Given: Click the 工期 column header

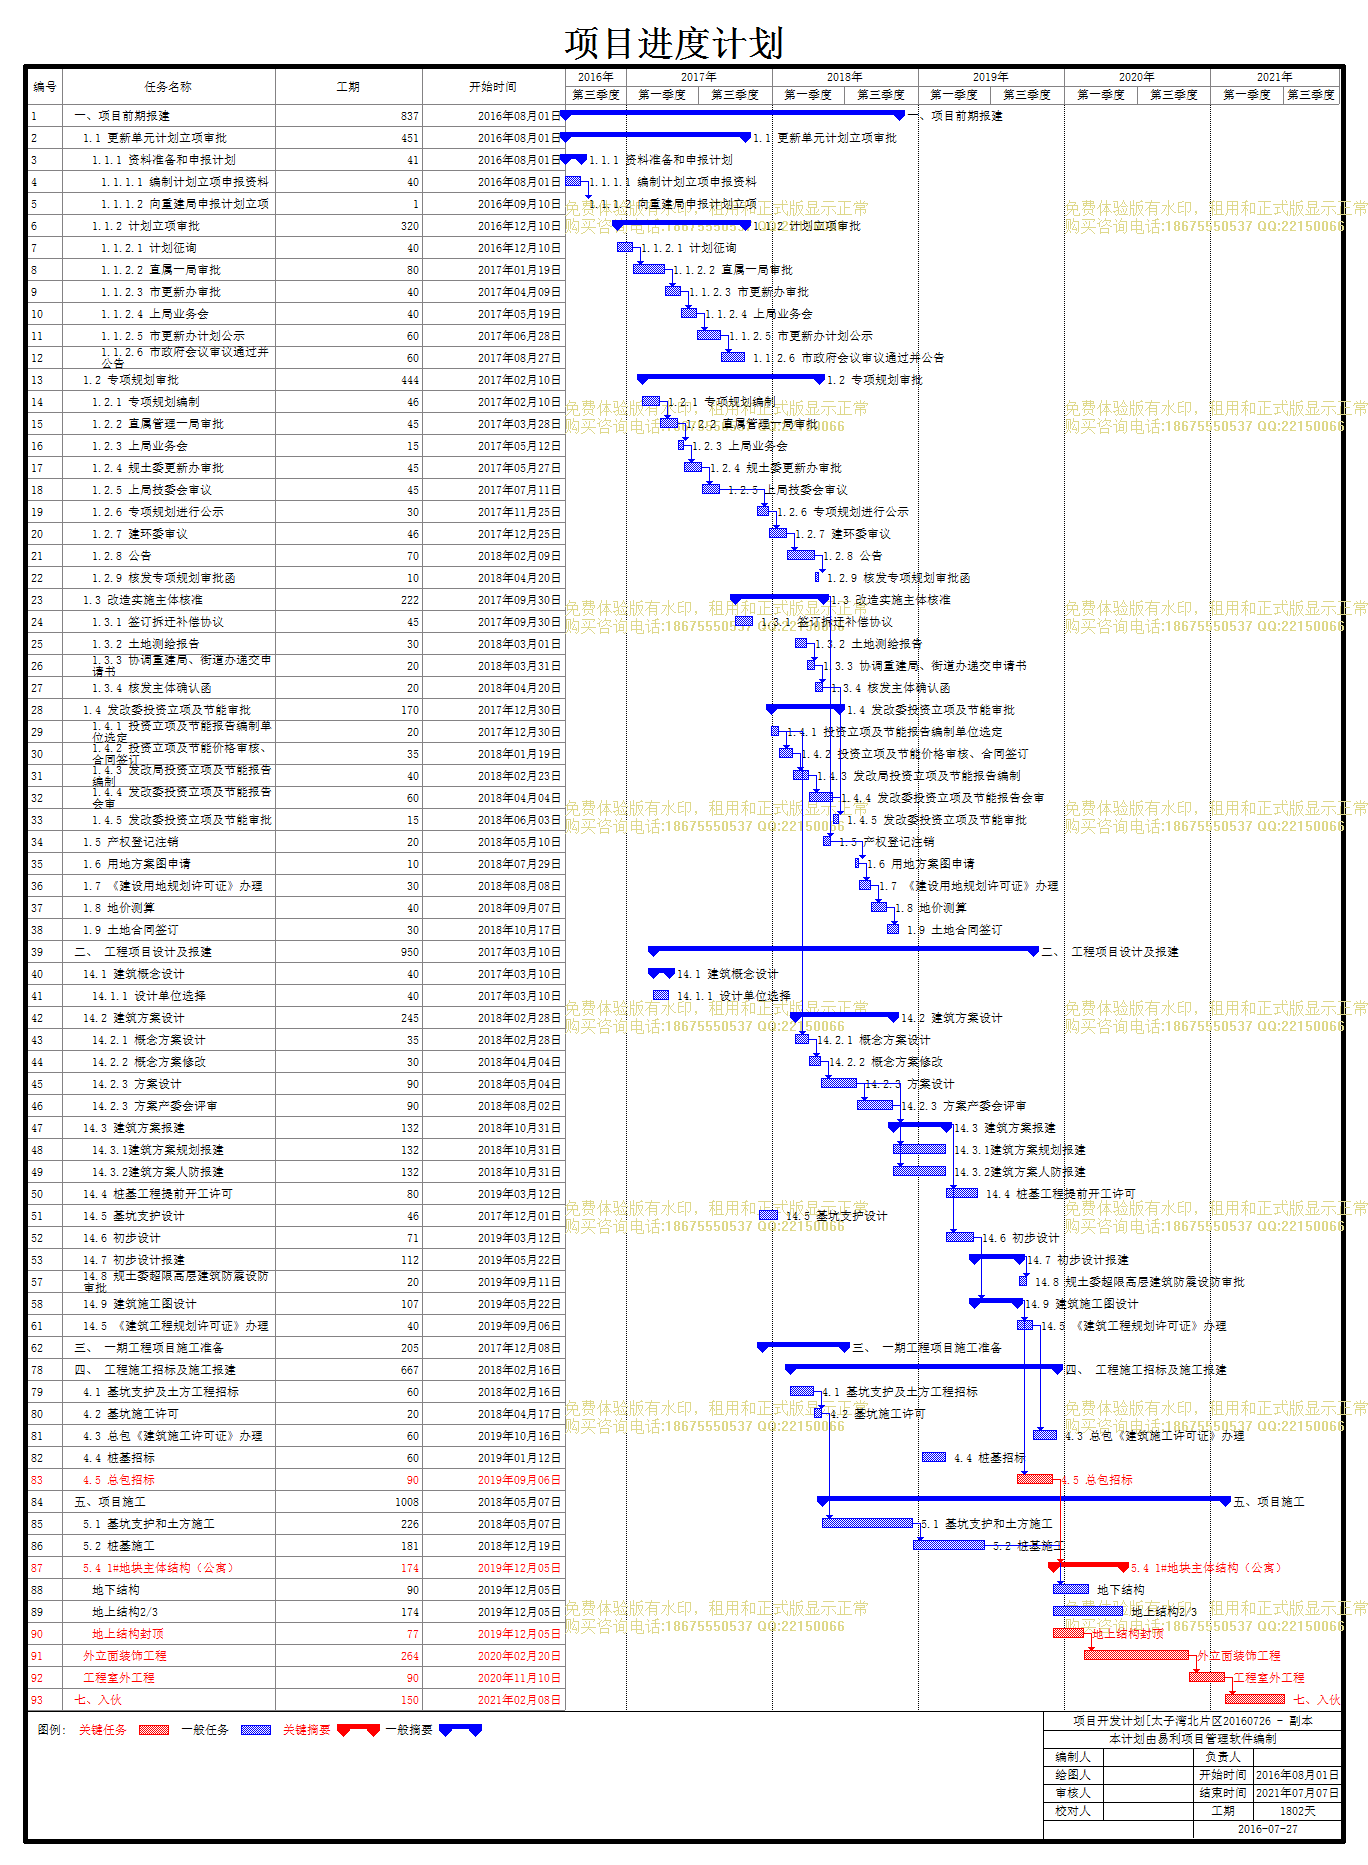Looking at the screenshot, I should (348, 87).
